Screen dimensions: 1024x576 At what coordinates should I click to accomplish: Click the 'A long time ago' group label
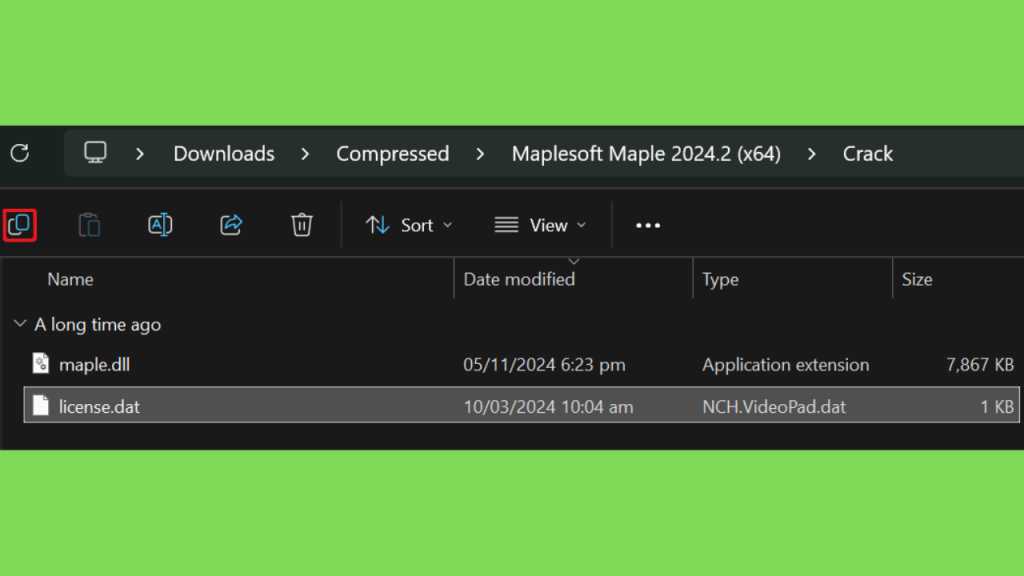pyautogui.click(x=97, y=325)
